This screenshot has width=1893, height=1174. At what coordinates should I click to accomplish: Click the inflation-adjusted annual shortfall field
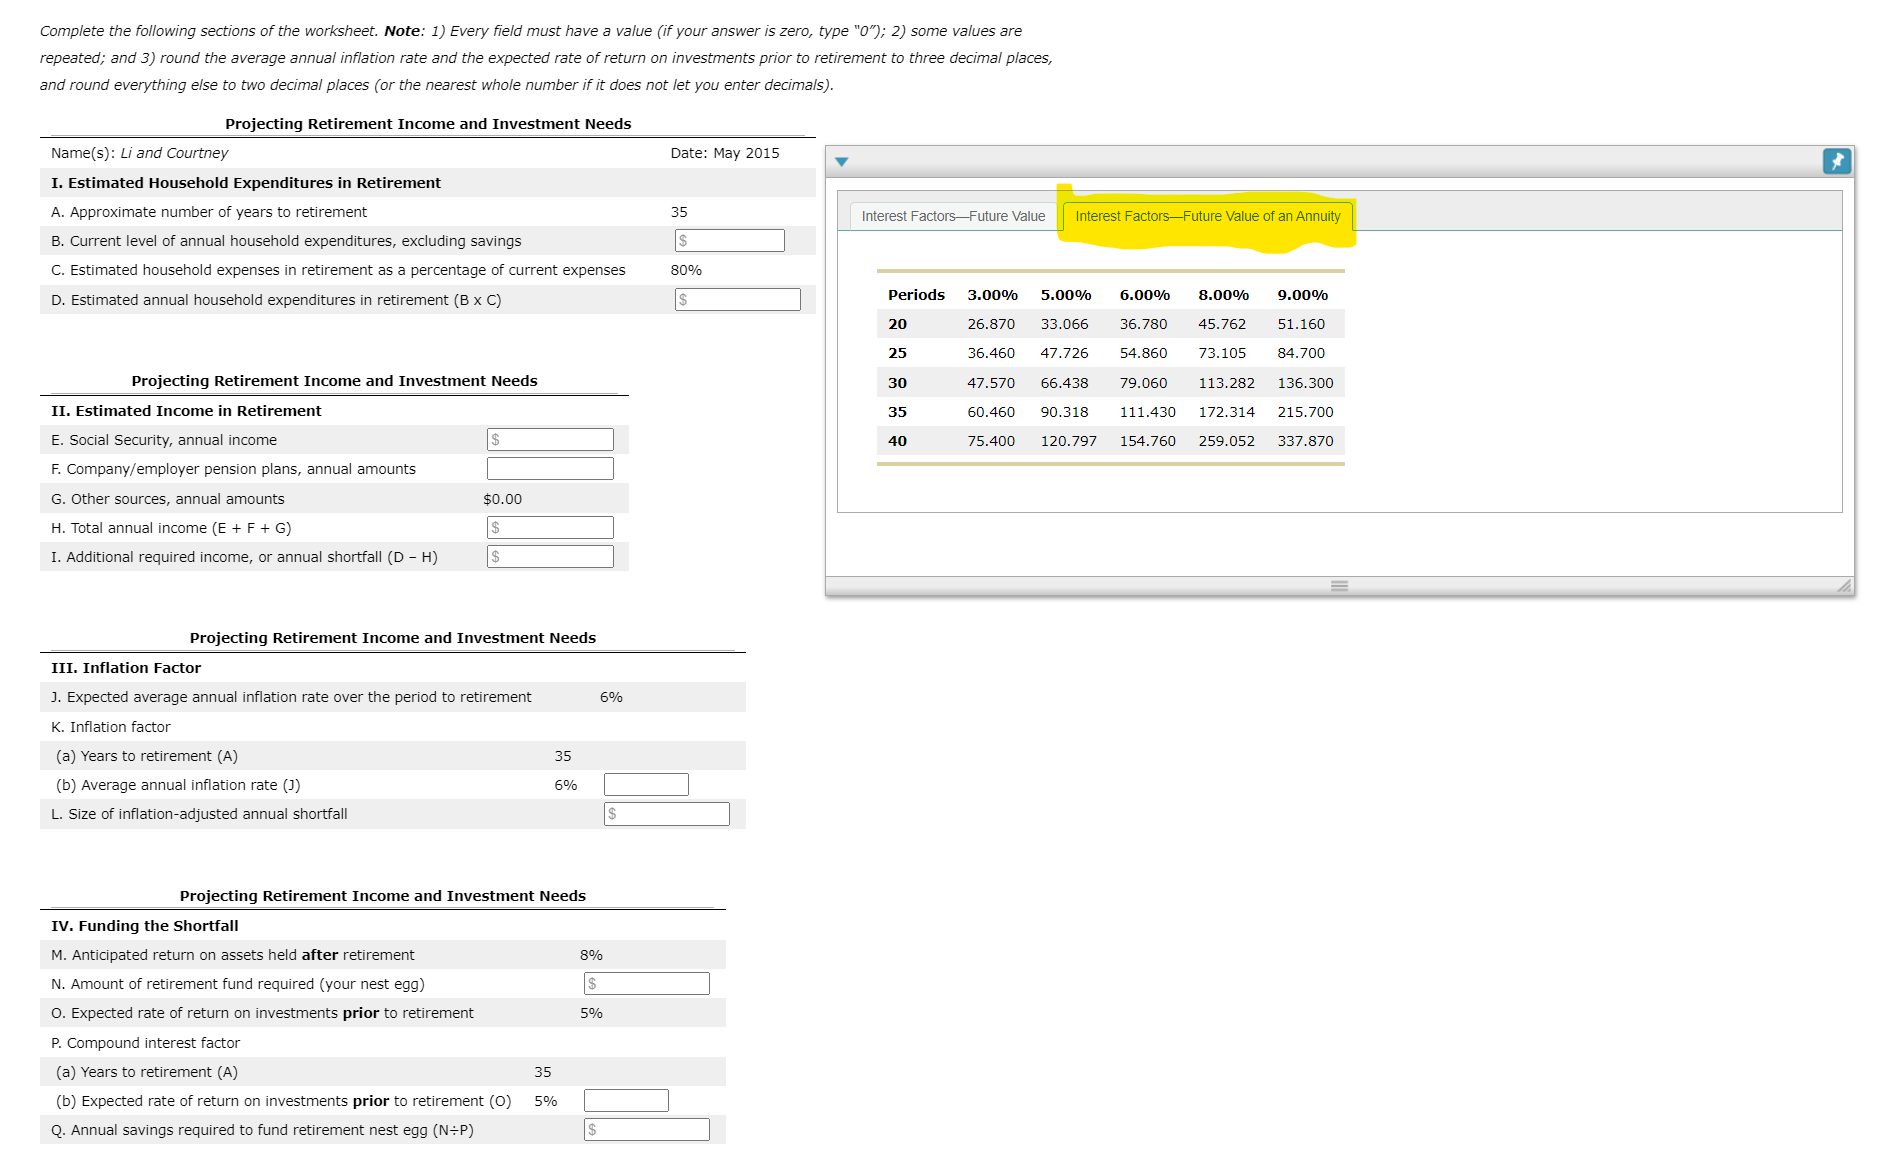click(x=666, y=813)
